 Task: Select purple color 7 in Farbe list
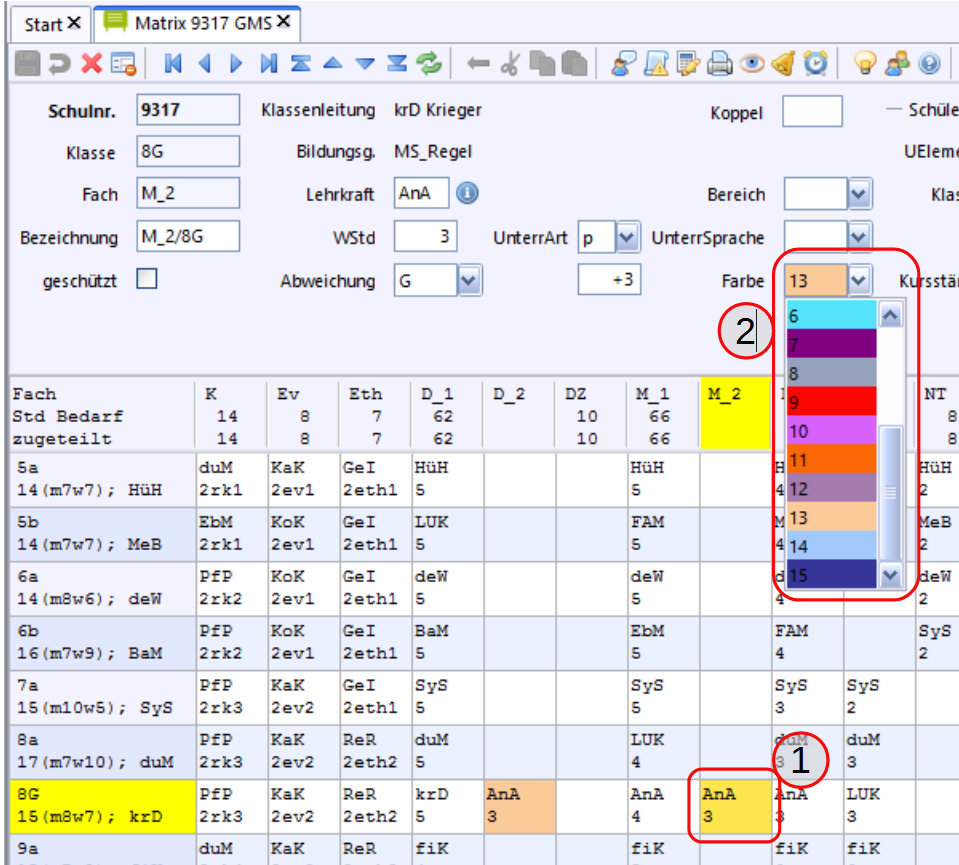tap(831, 344)
